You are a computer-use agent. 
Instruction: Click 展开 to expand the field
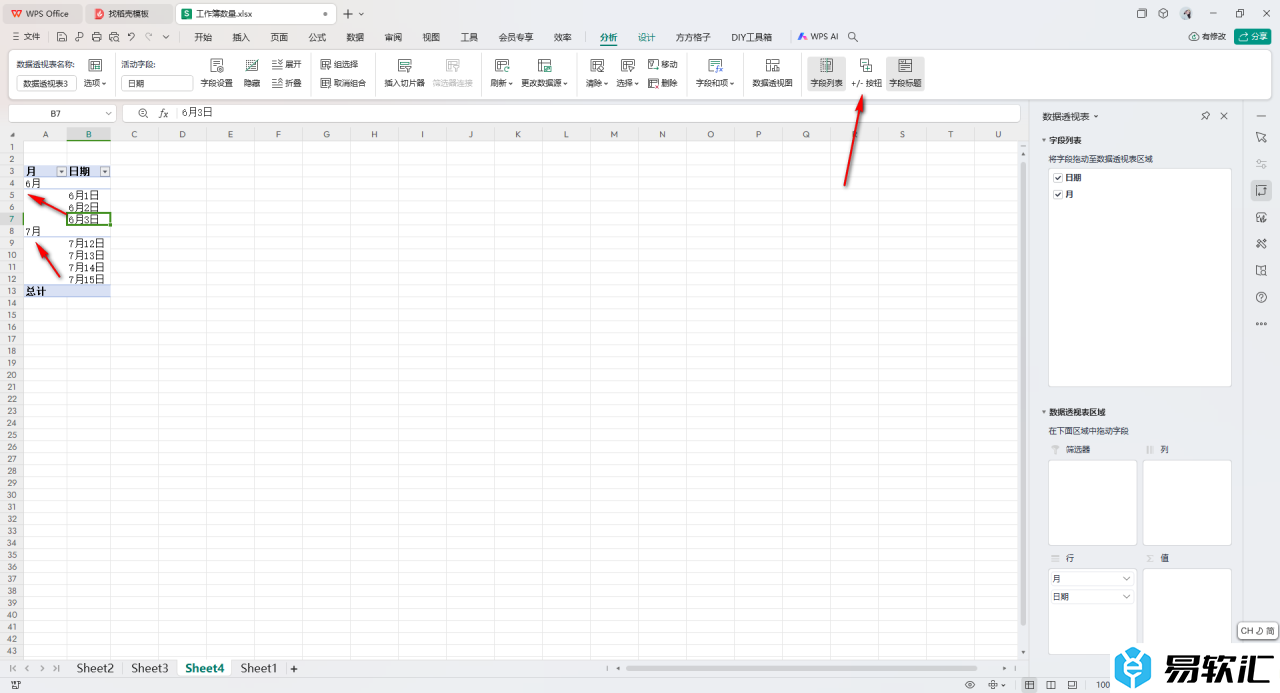tap(286, 64)
